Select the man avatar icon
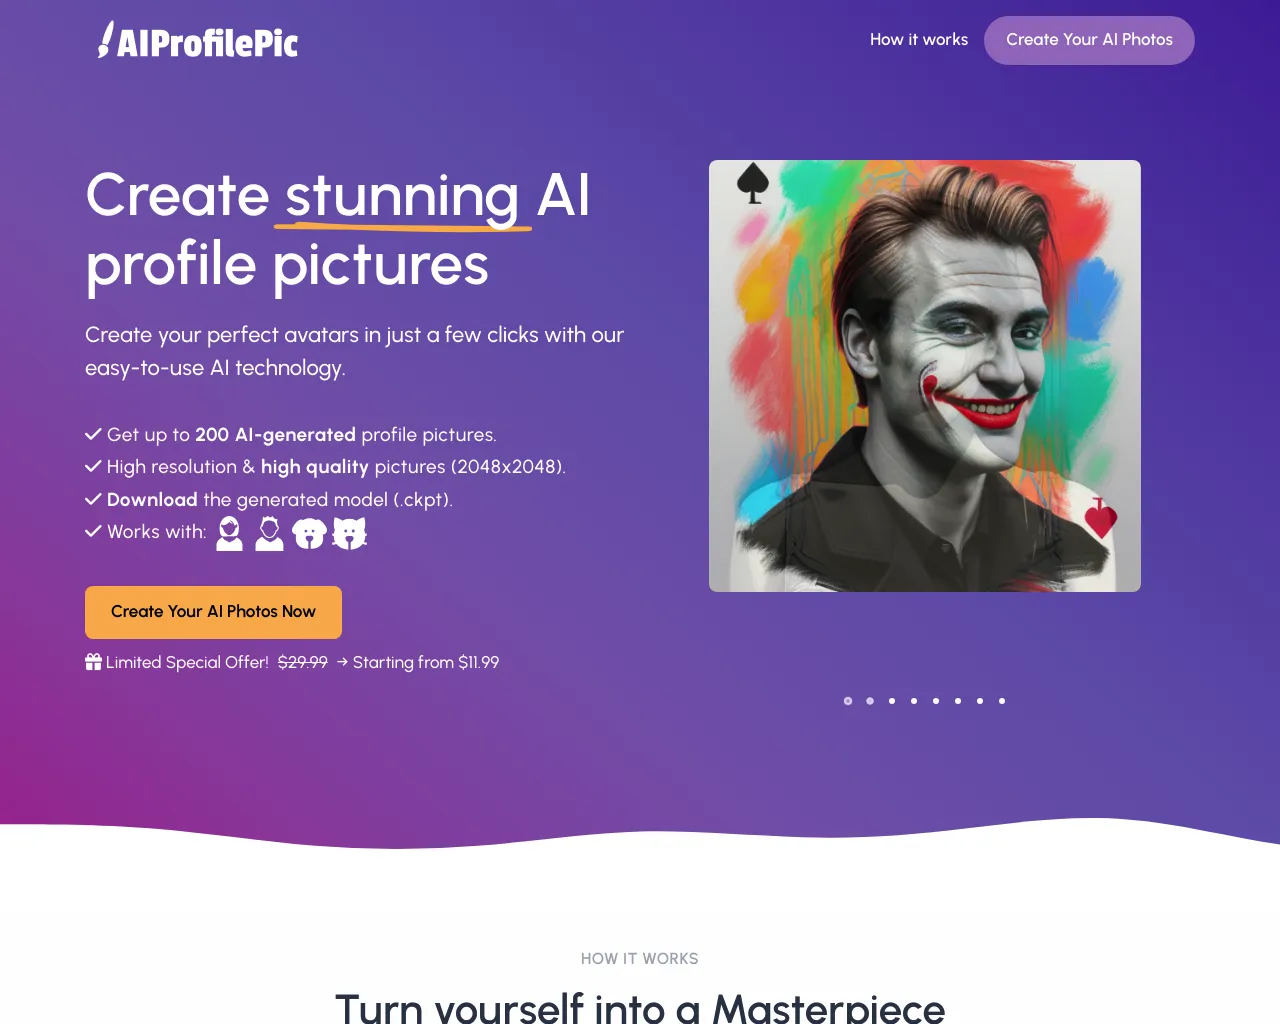 coord(269,534)
